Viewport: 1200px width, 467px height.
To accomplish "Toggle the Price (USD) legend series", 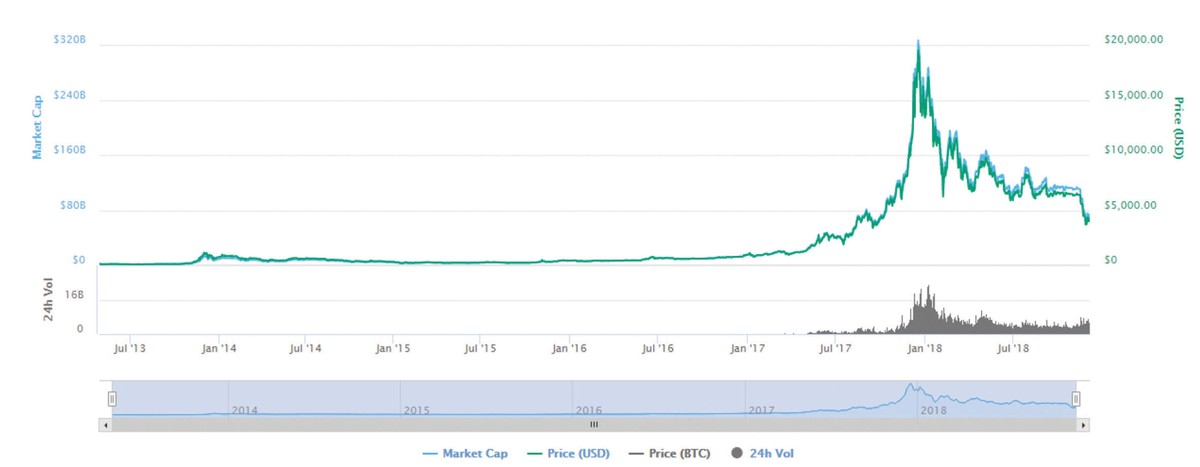I will (576, 454).
